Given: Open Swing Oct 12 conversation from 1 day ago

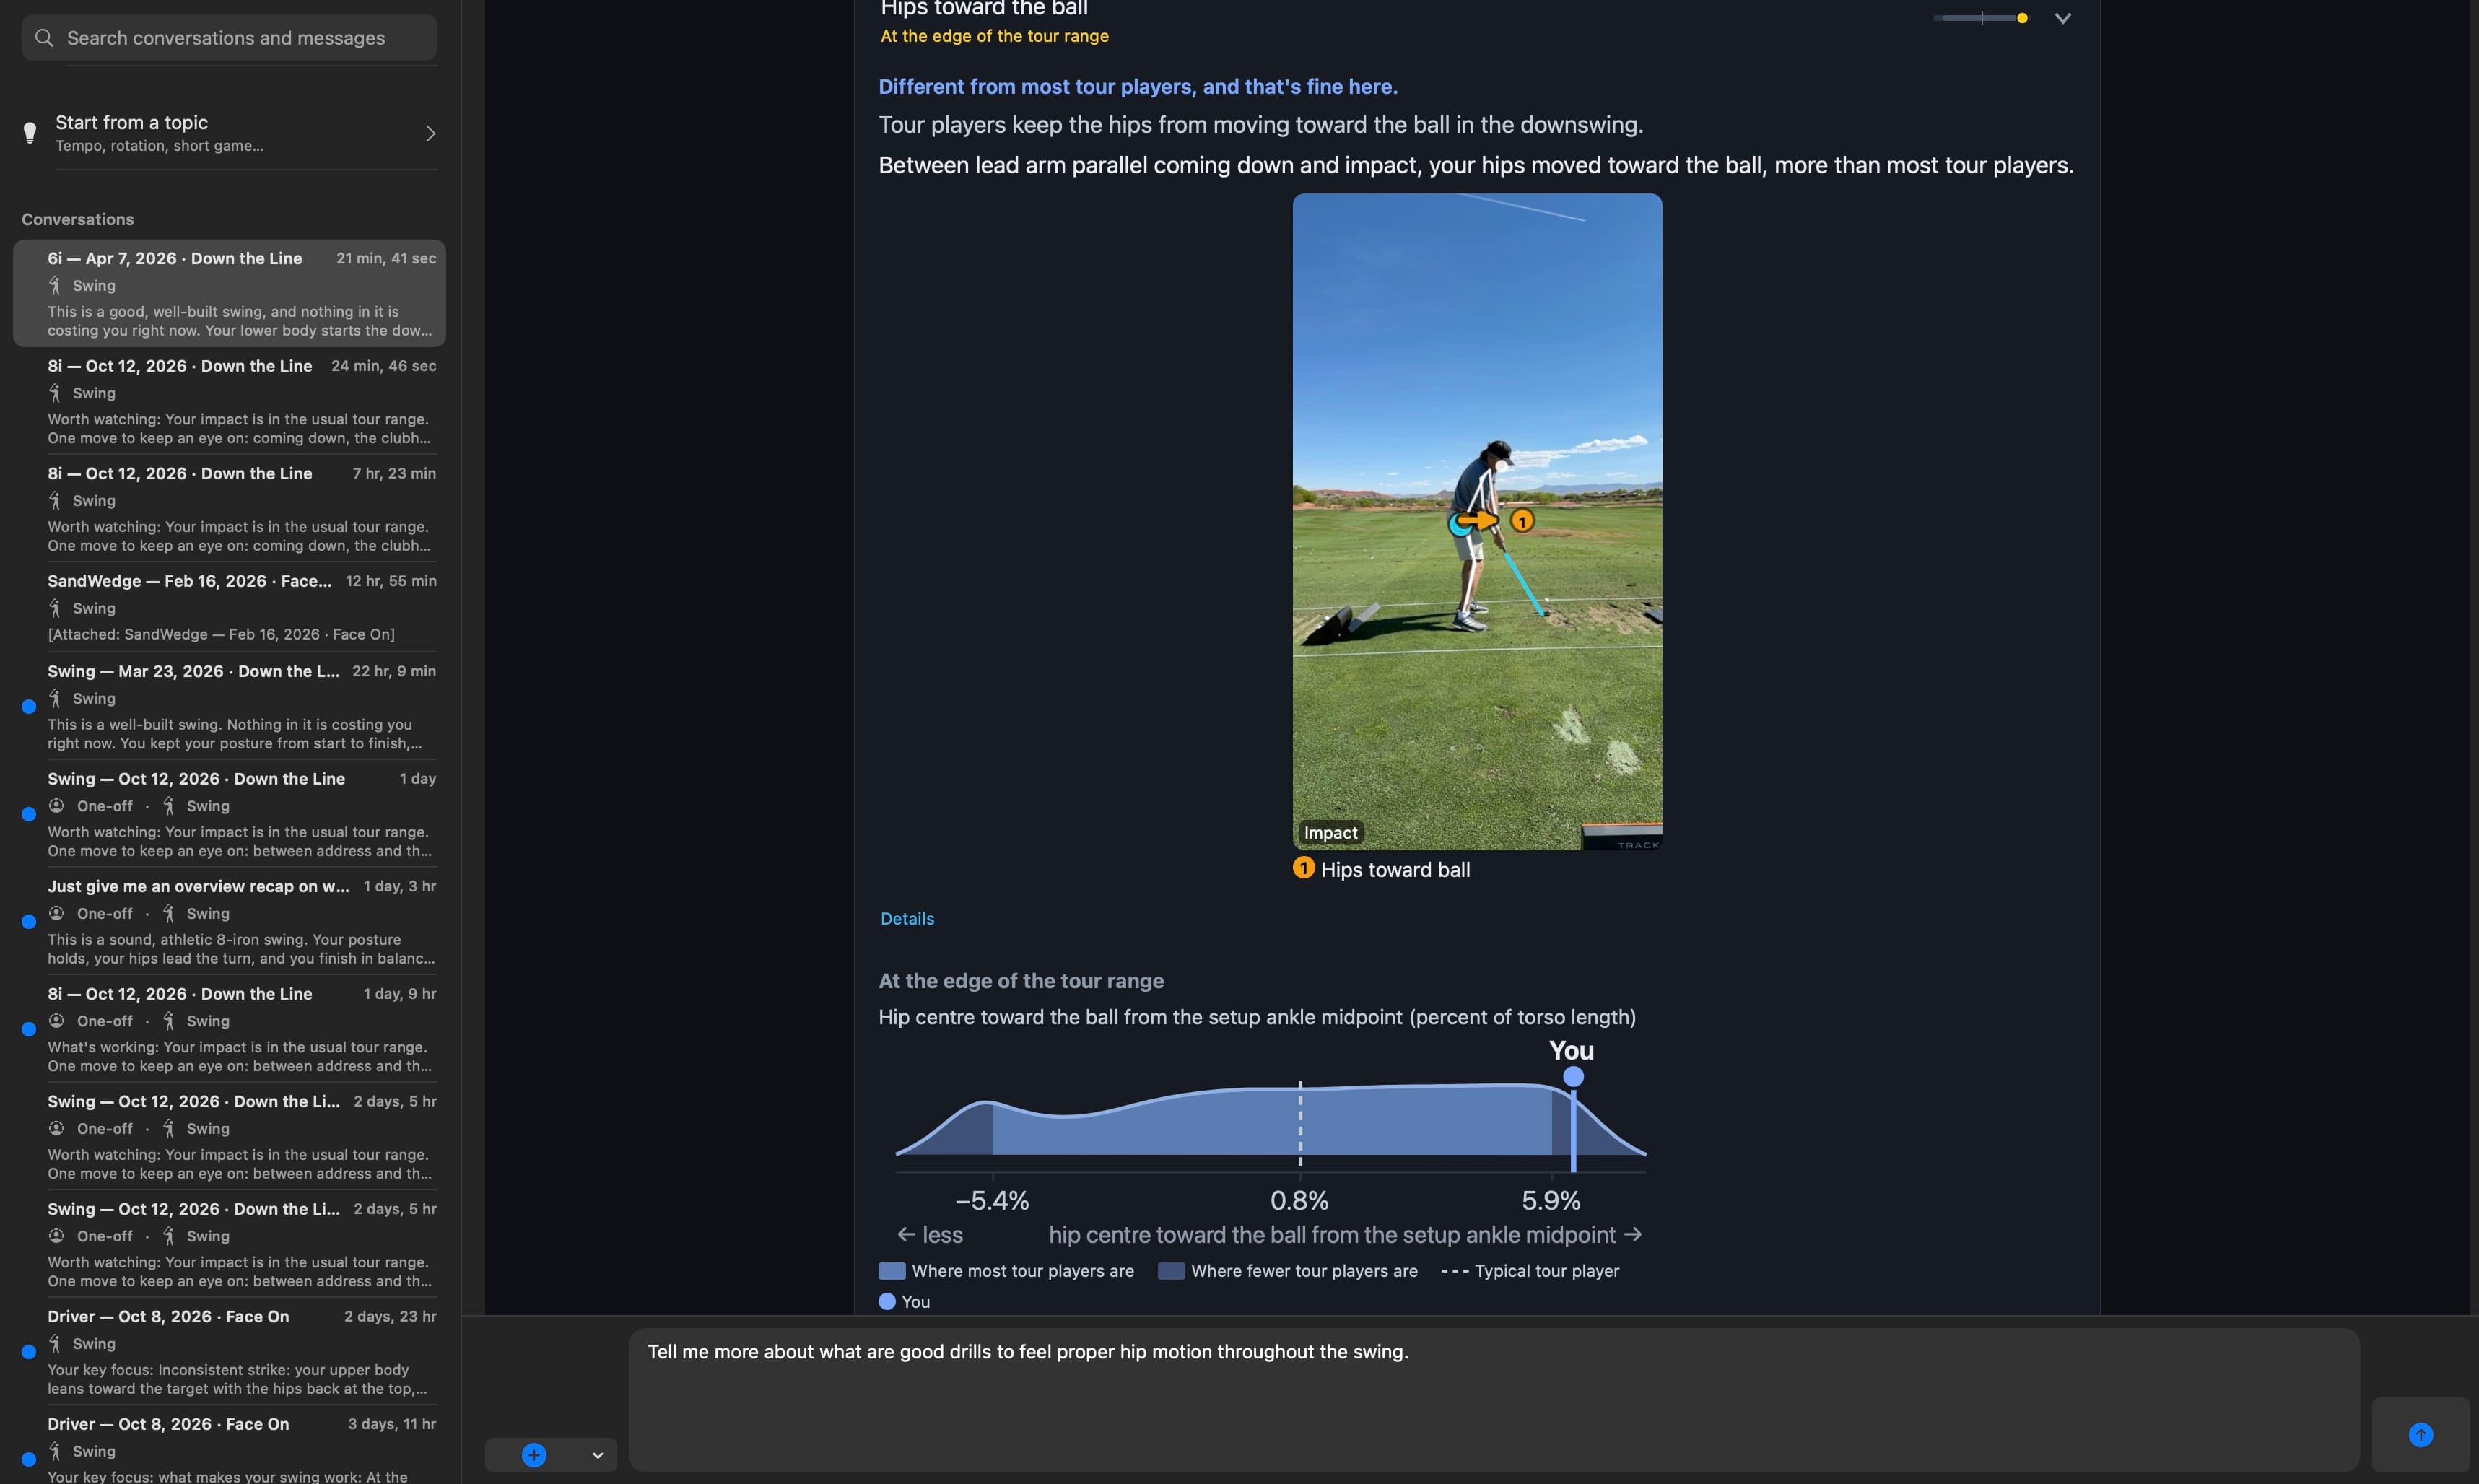Looking at the screenshot, I should pyautogui.click(x=229, y=814).
